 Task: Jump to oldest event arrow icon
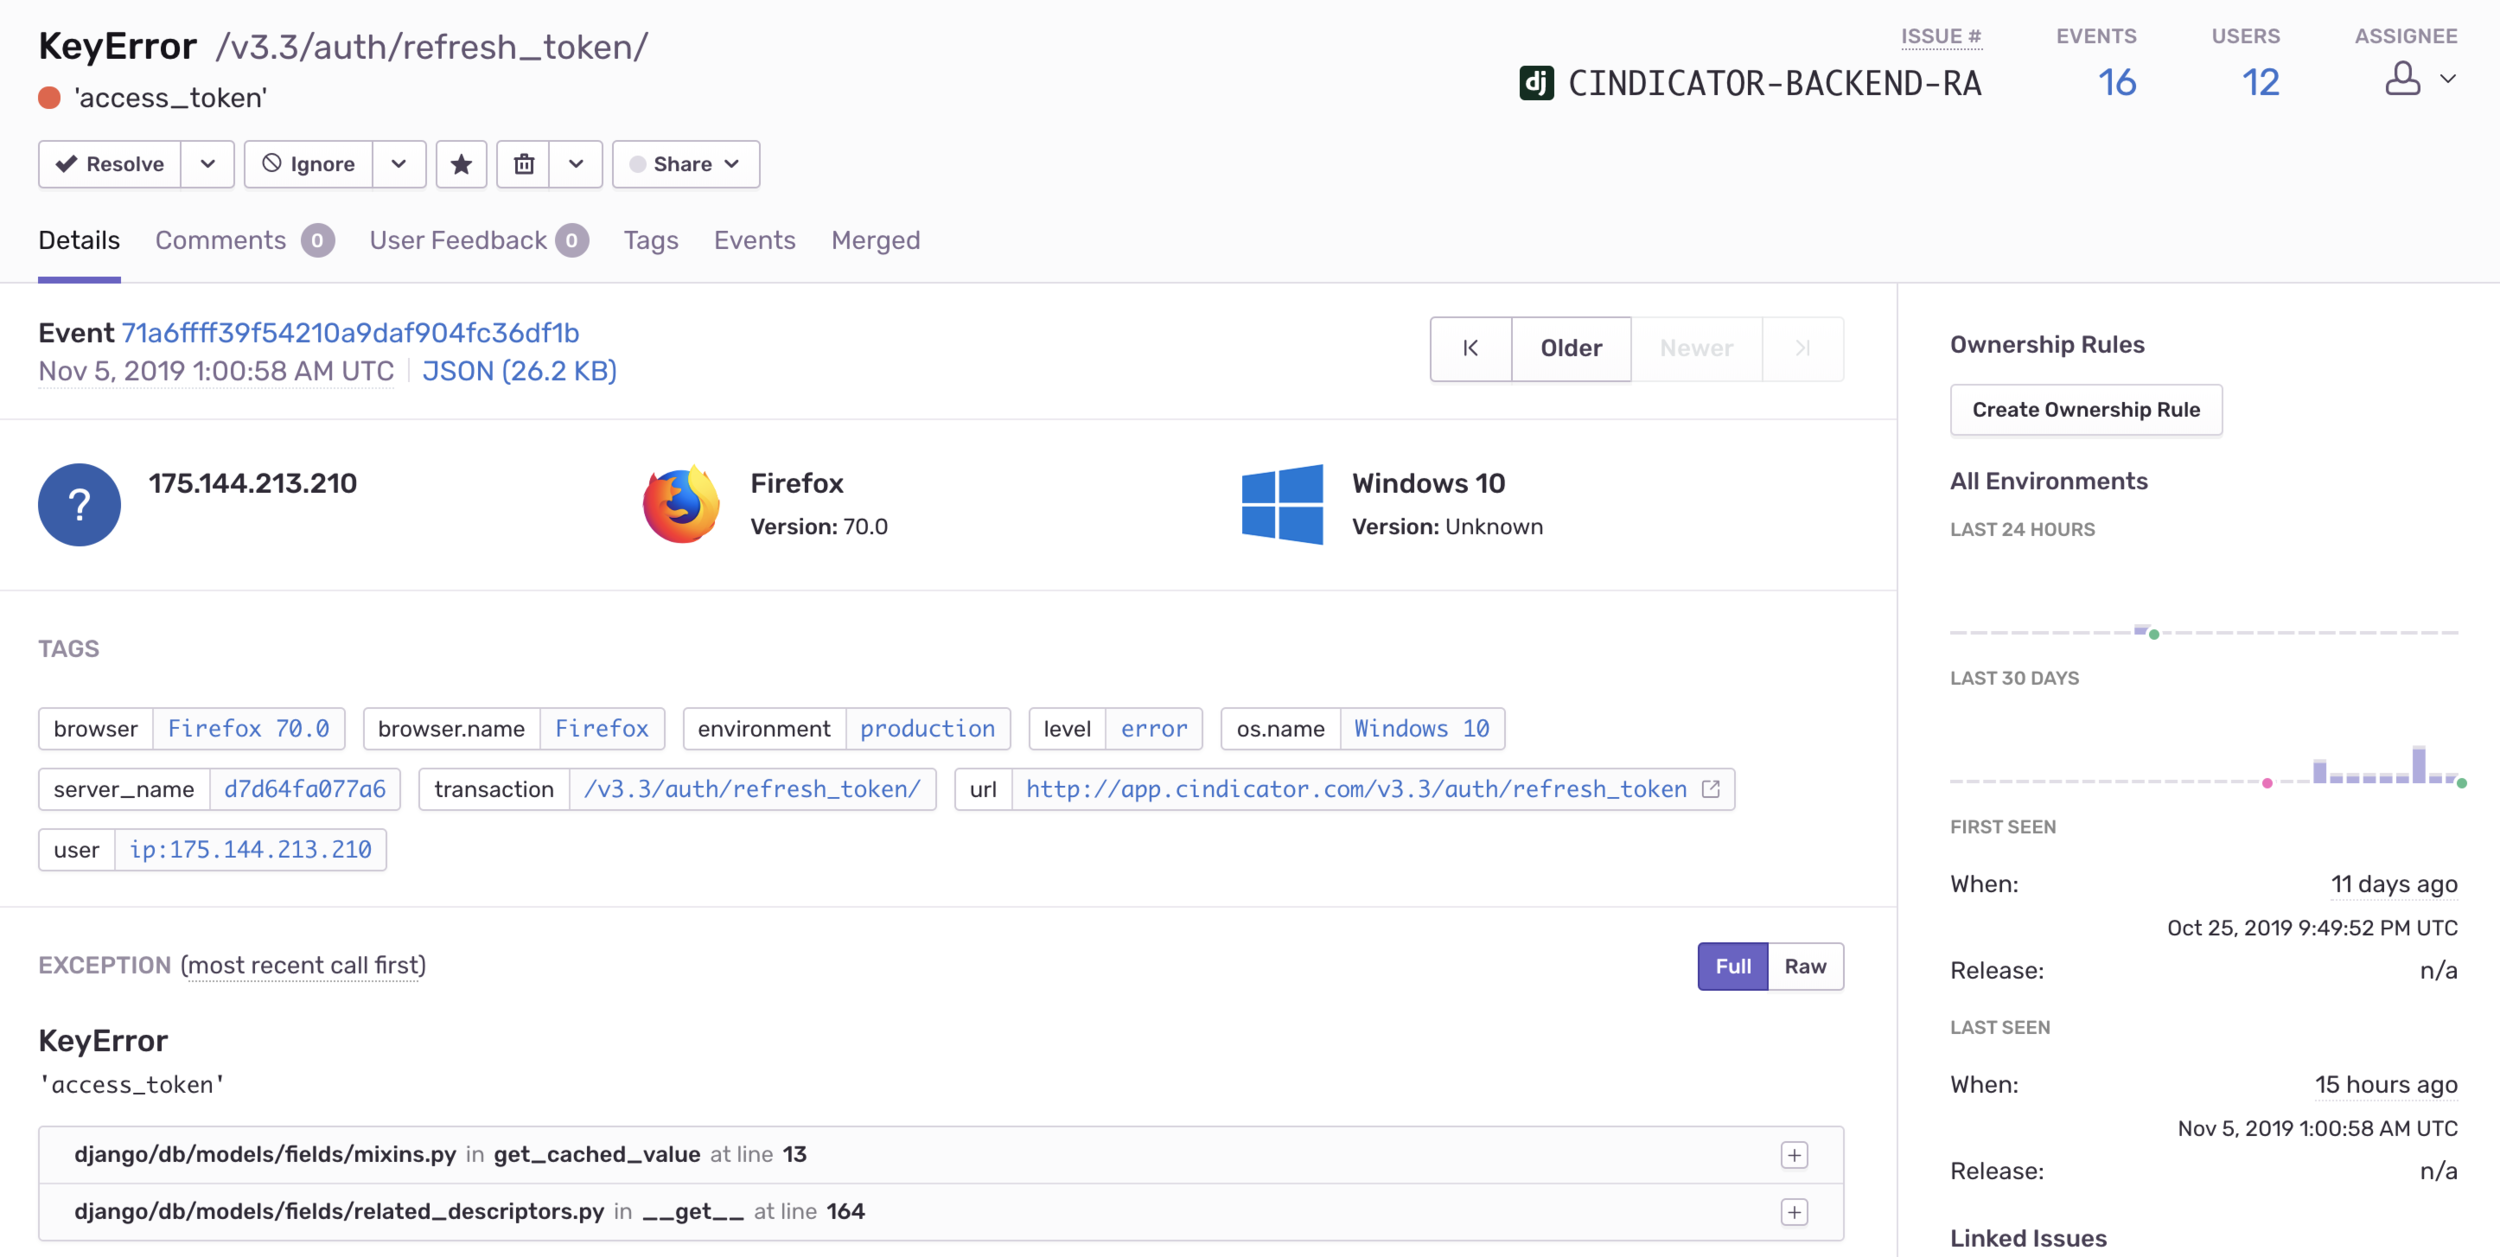pos(1470,348)
